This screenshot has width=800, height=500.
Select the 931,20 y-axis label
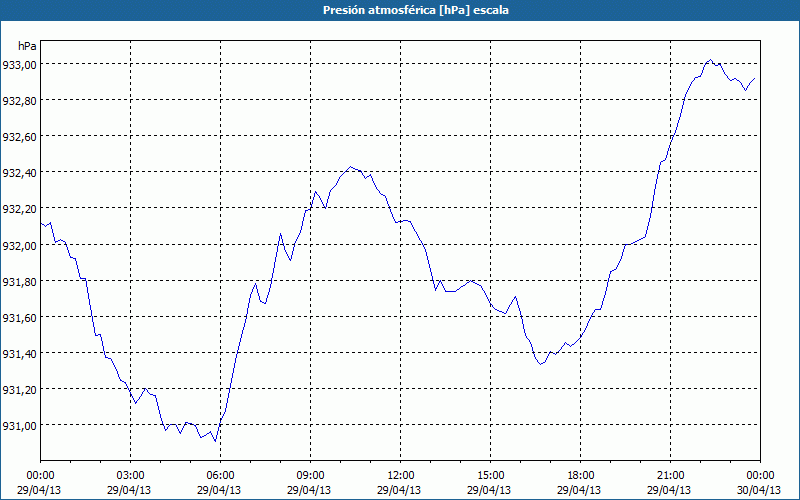pos(19,389)
